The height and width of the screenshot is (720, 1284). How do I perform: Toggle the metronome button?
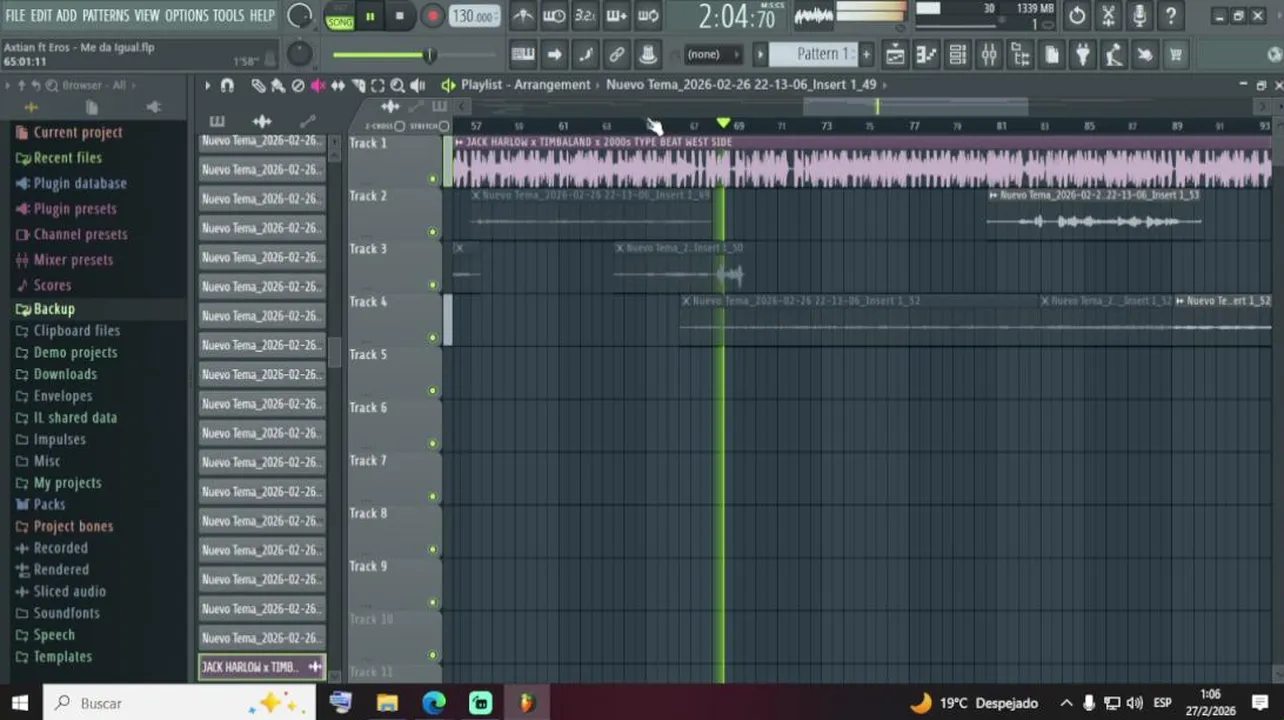[522, 16]
